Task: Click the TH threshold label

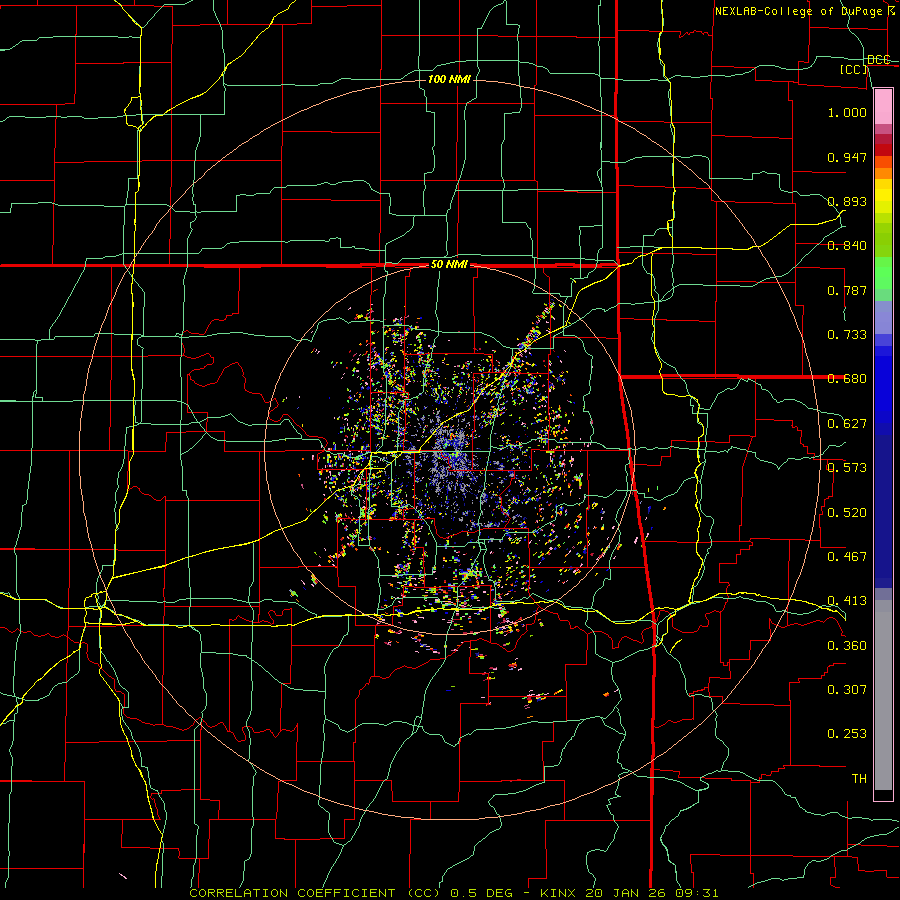Action: coord(859,779)
